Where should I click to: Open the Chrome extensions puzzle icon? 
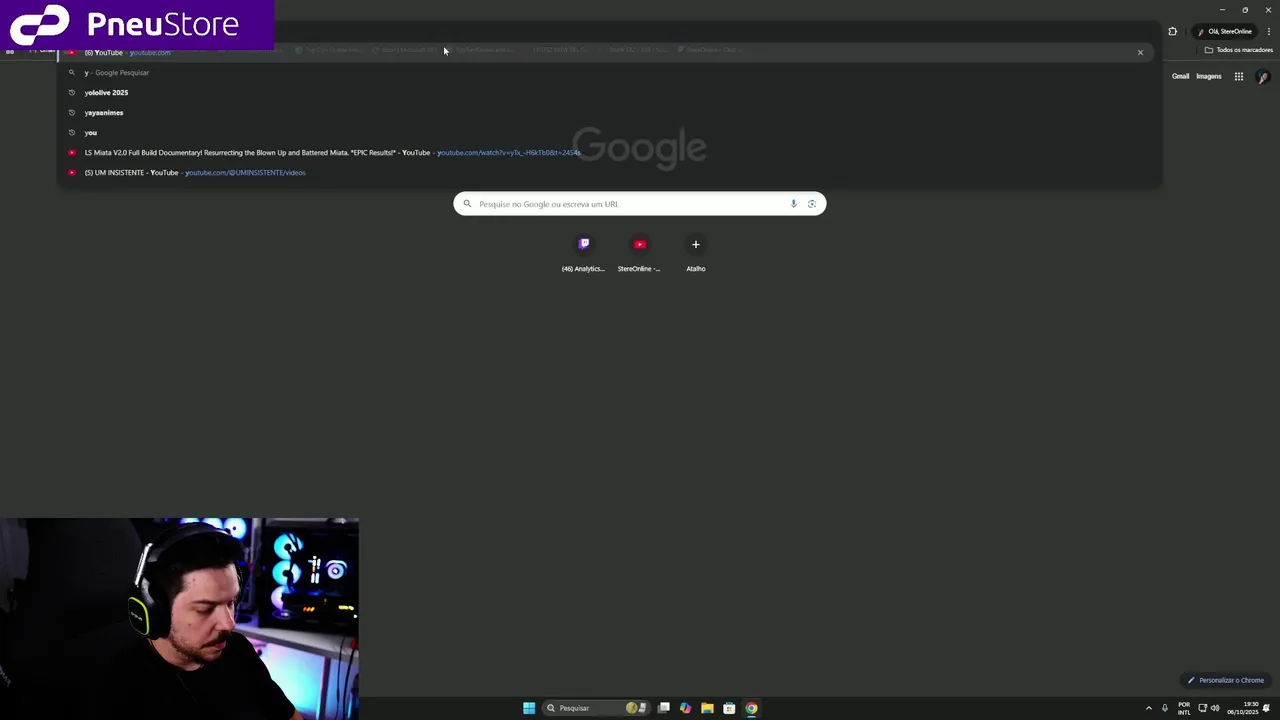[x=1172, y=31]
